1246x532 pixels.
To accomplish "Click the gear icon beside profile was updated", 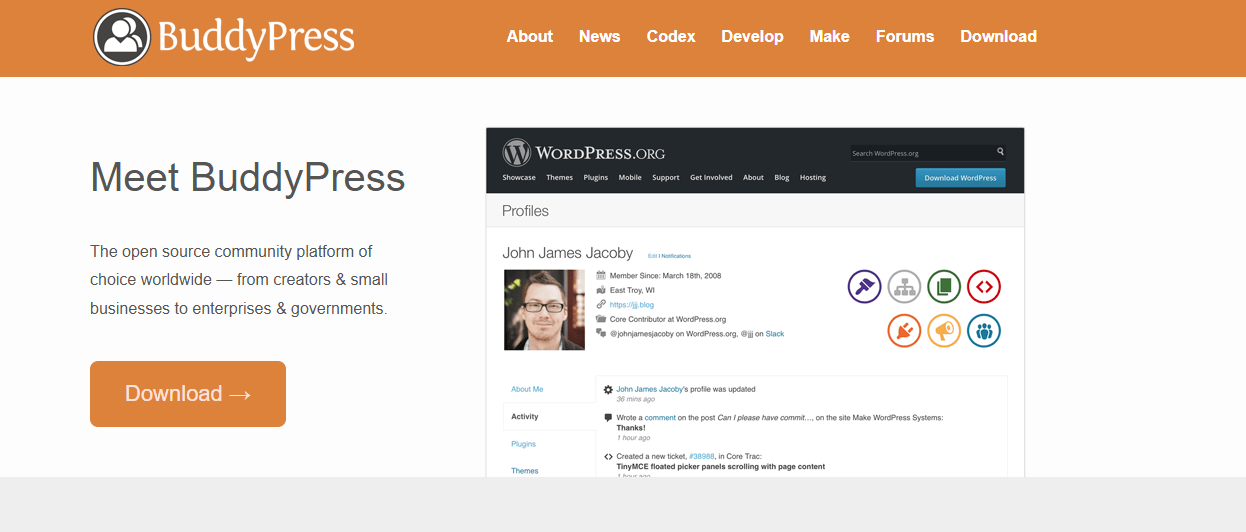I will click(x=608, y=389).
